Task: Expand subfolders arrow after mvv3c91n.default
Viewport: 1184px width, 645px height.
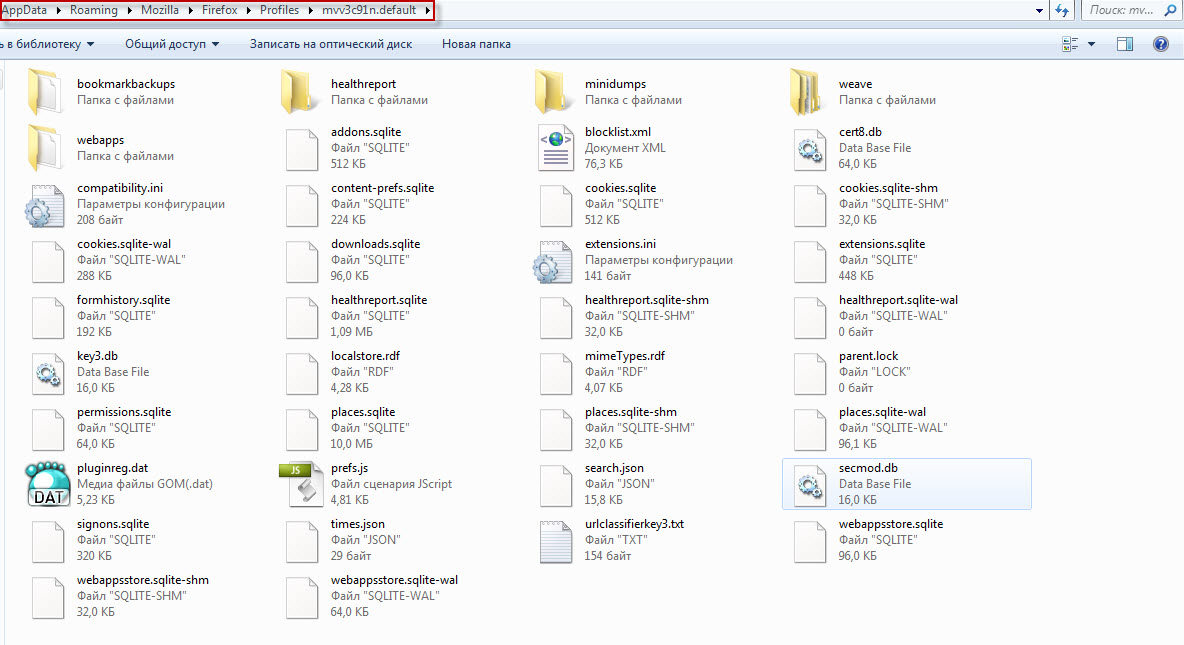Action: 427,11
